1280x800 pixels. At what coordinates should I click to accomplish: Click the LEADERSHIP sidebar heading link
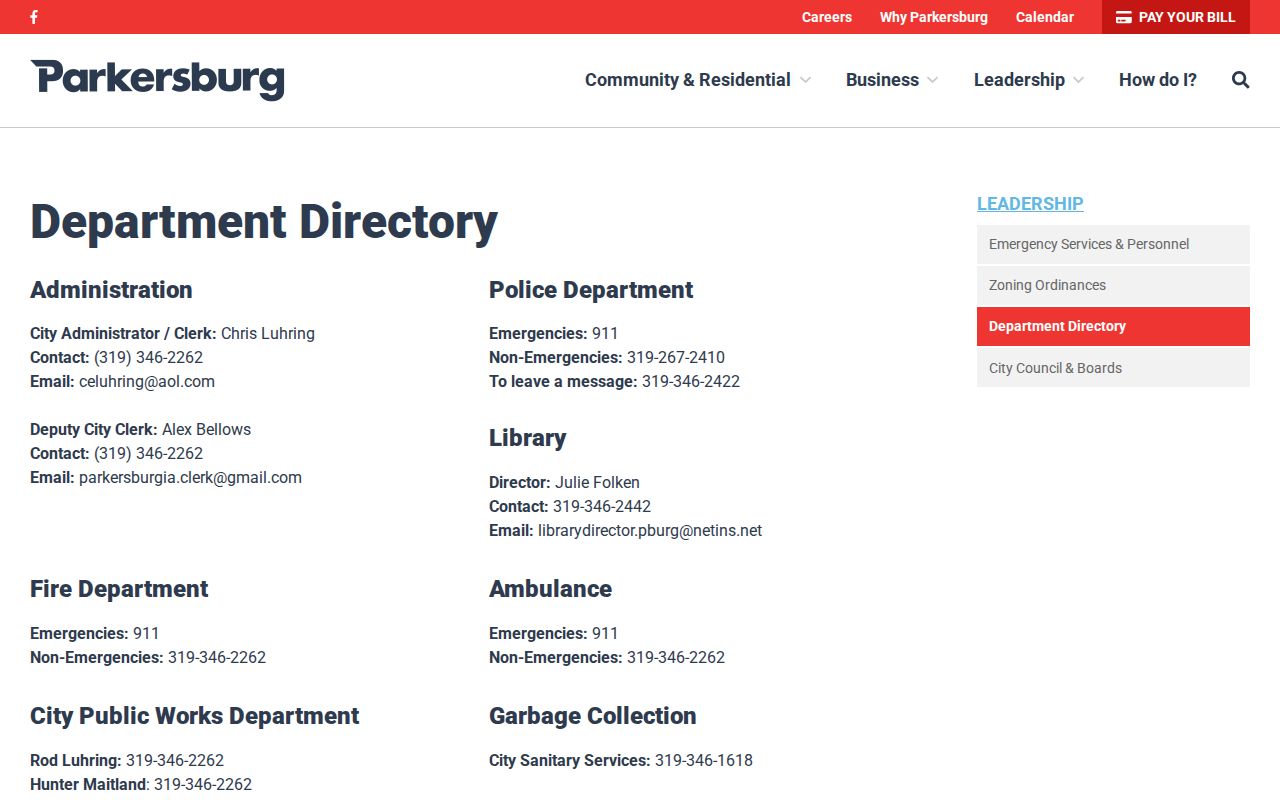click(1030, 203)
